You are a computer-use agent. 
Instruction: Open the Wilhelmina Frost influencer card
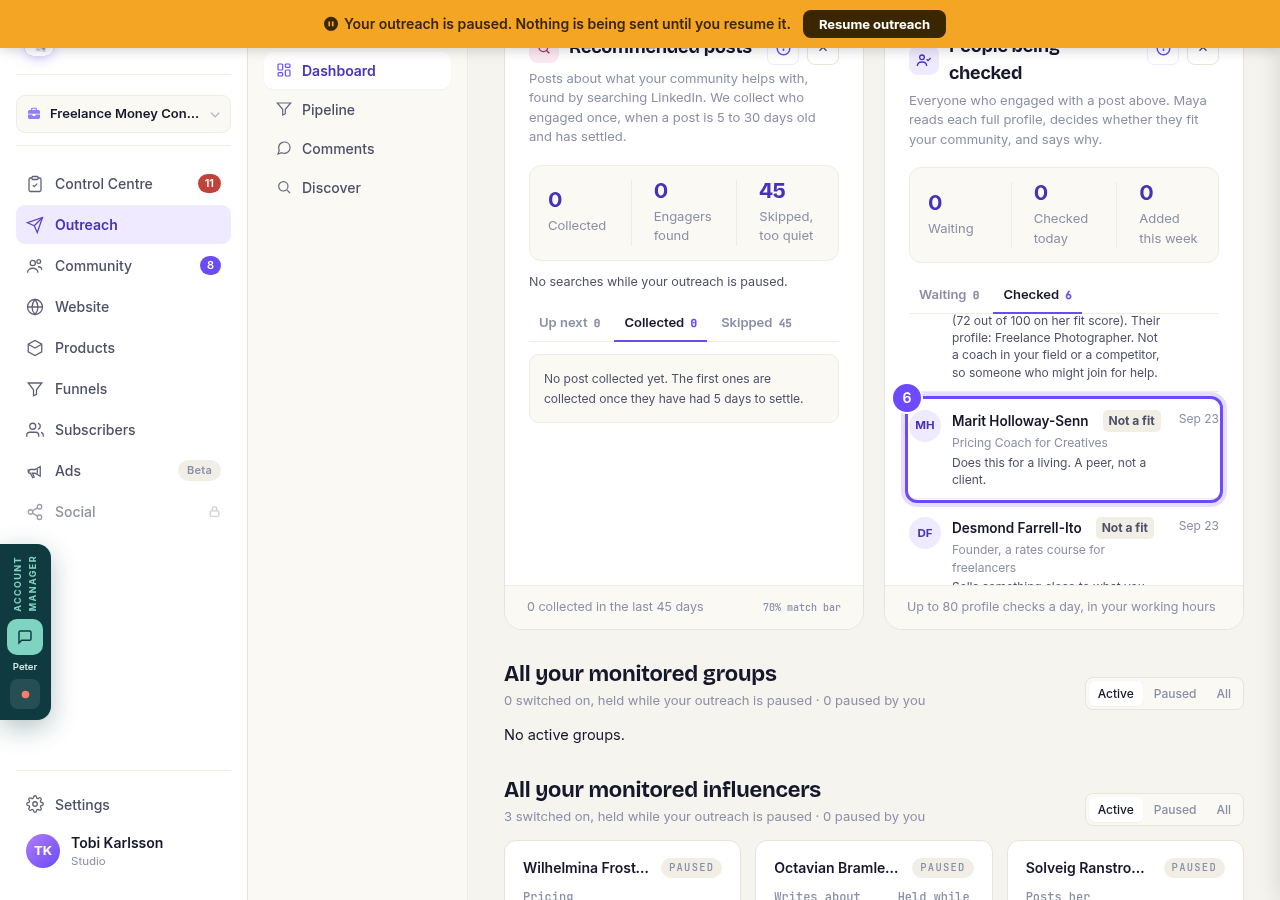[x=622, y=870]
